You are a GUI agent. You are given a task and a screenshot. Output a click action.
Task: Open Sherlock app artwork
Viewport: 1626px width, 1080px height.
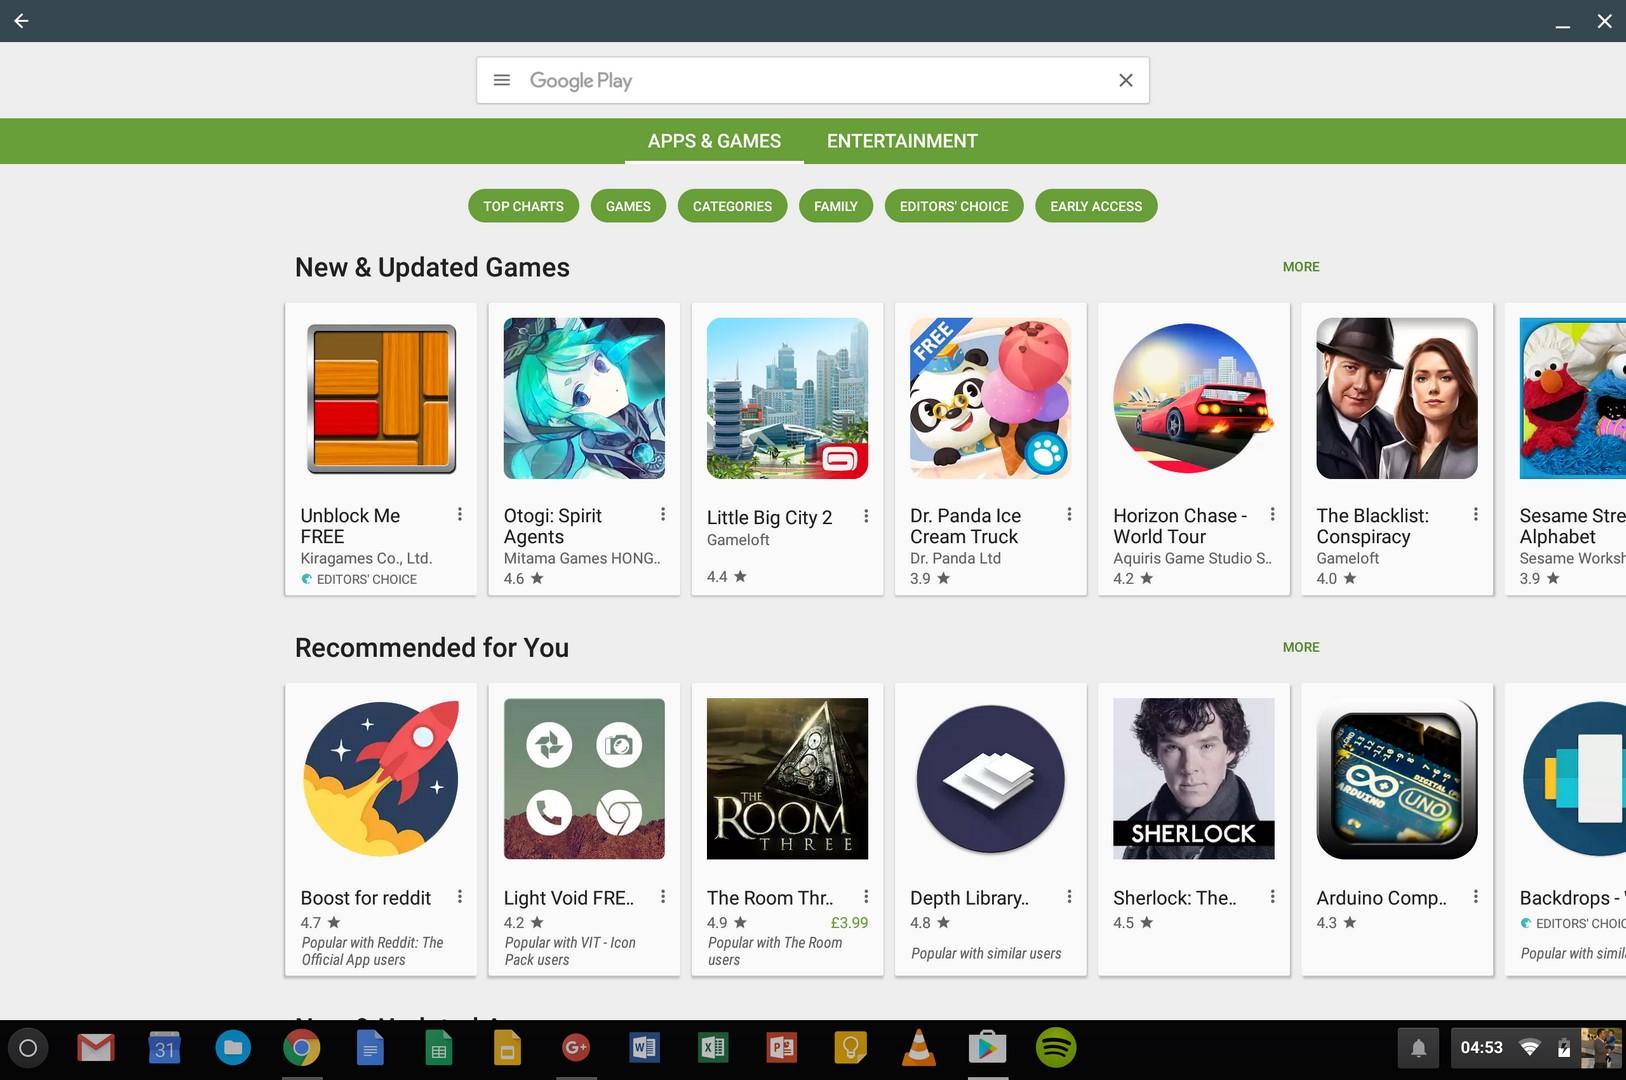[x=1194, y=778]
